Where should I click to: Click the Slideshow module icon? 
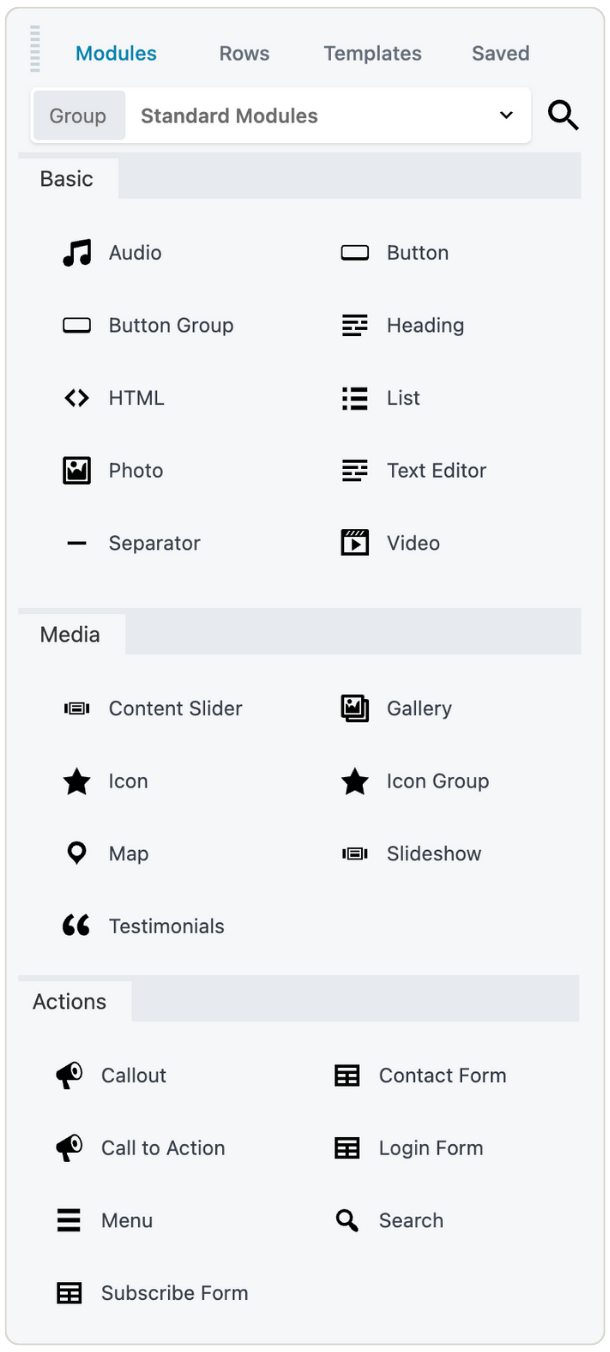354,853
